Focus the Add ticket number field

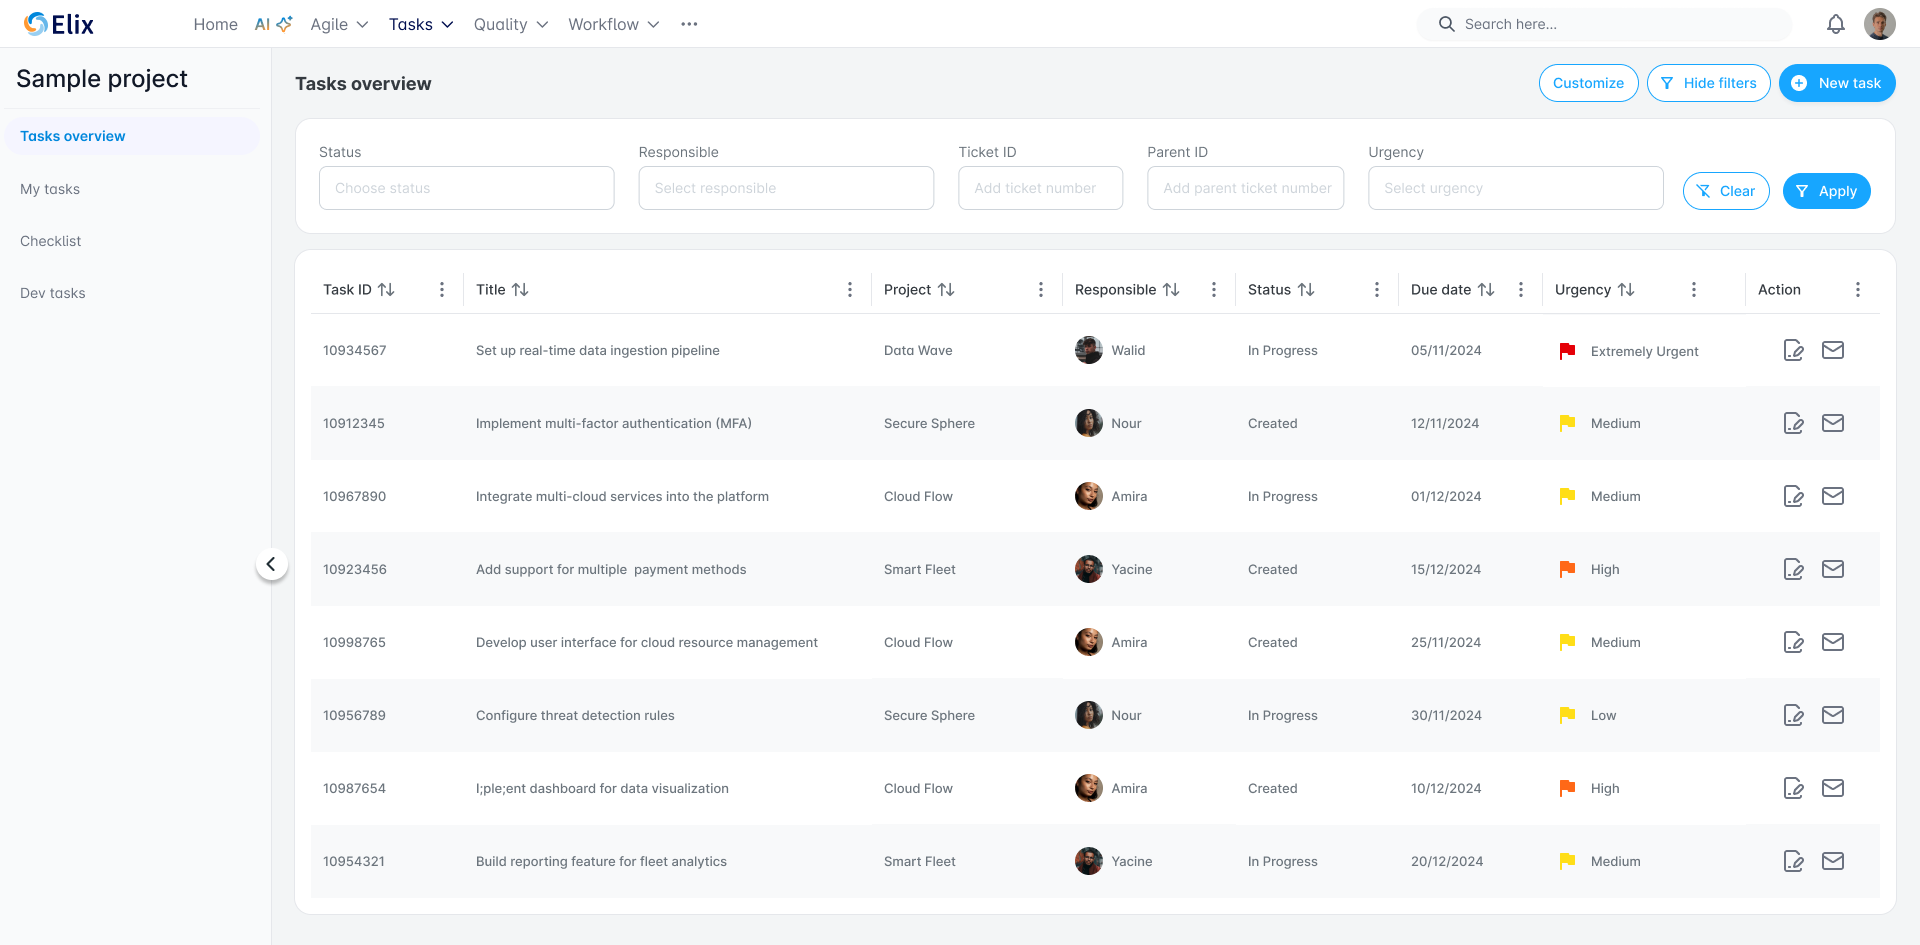pyautogui.click(x=1040, y=188)
